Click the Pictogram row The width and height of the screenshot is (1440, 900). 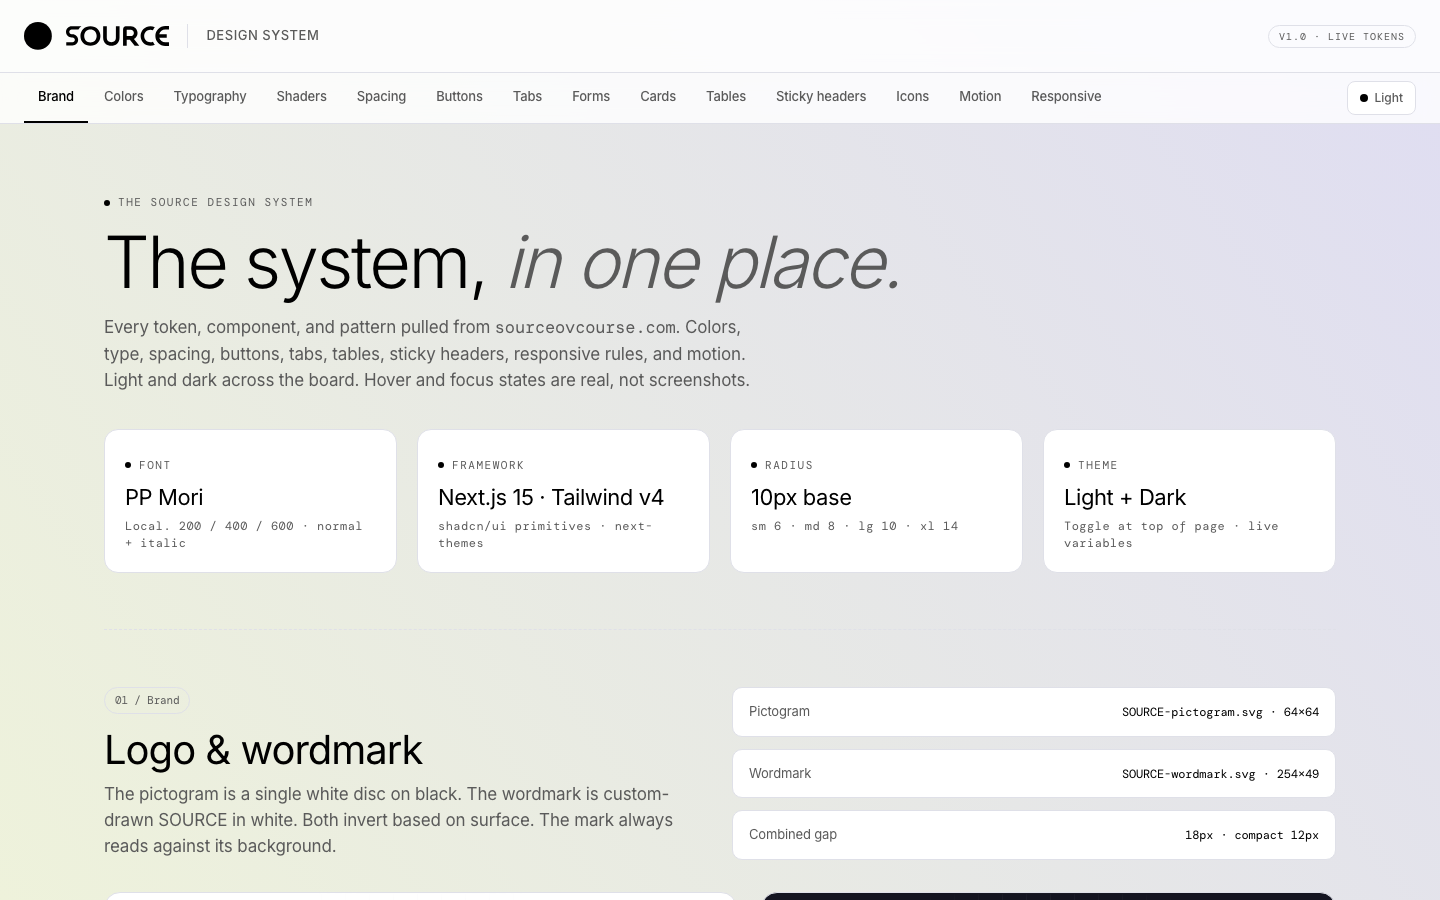coord(1034,712)
